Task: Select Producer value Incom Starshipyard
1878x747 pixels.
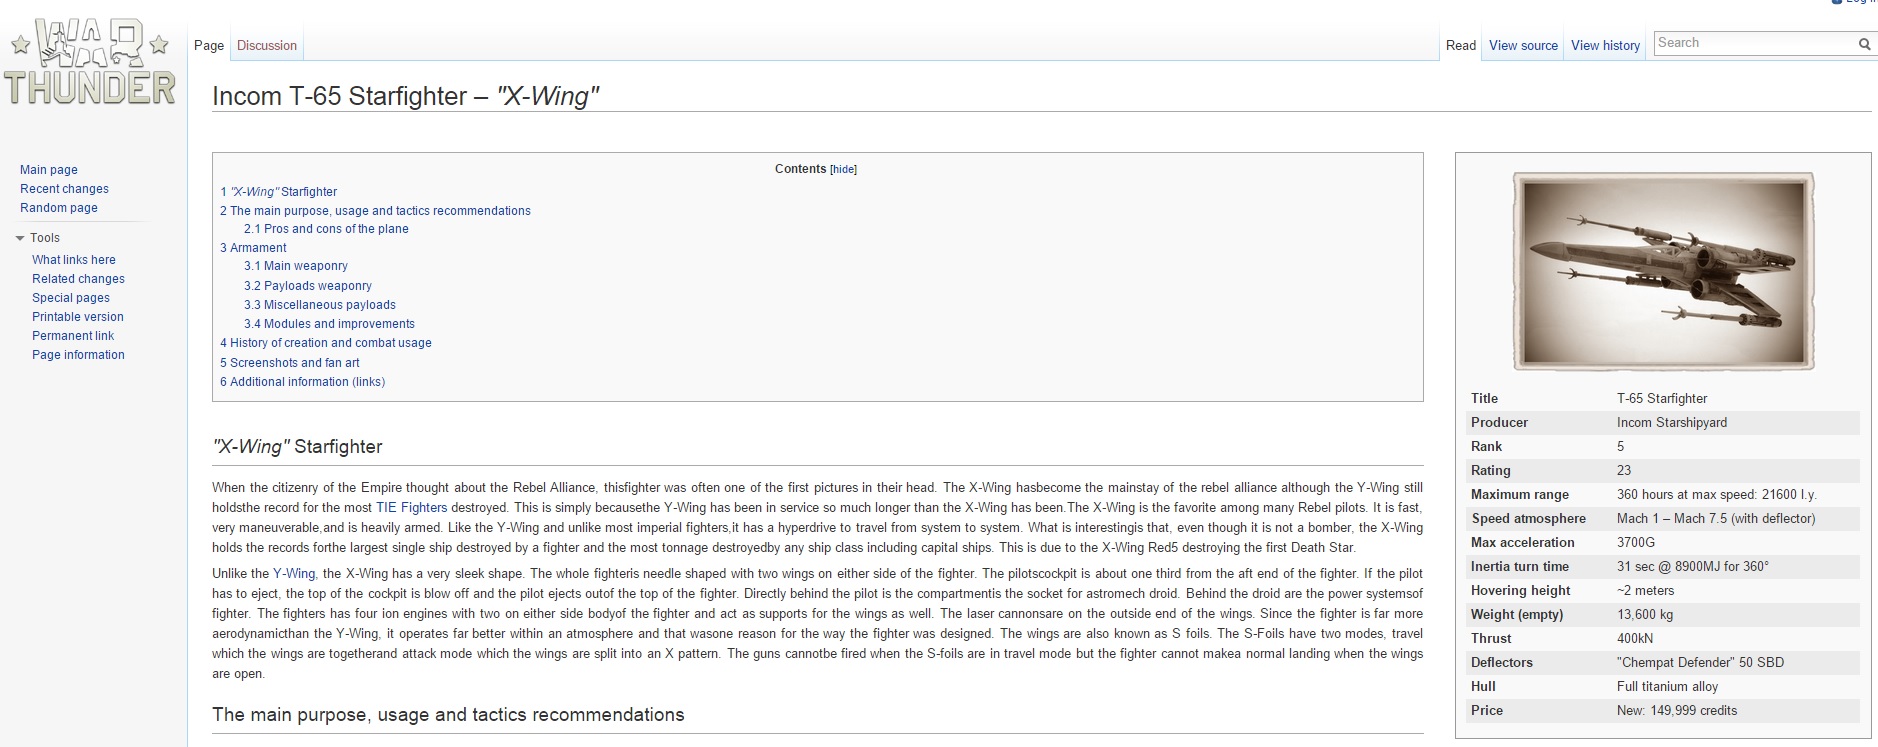Action: pyautogui.click(x=1672, y=423)
